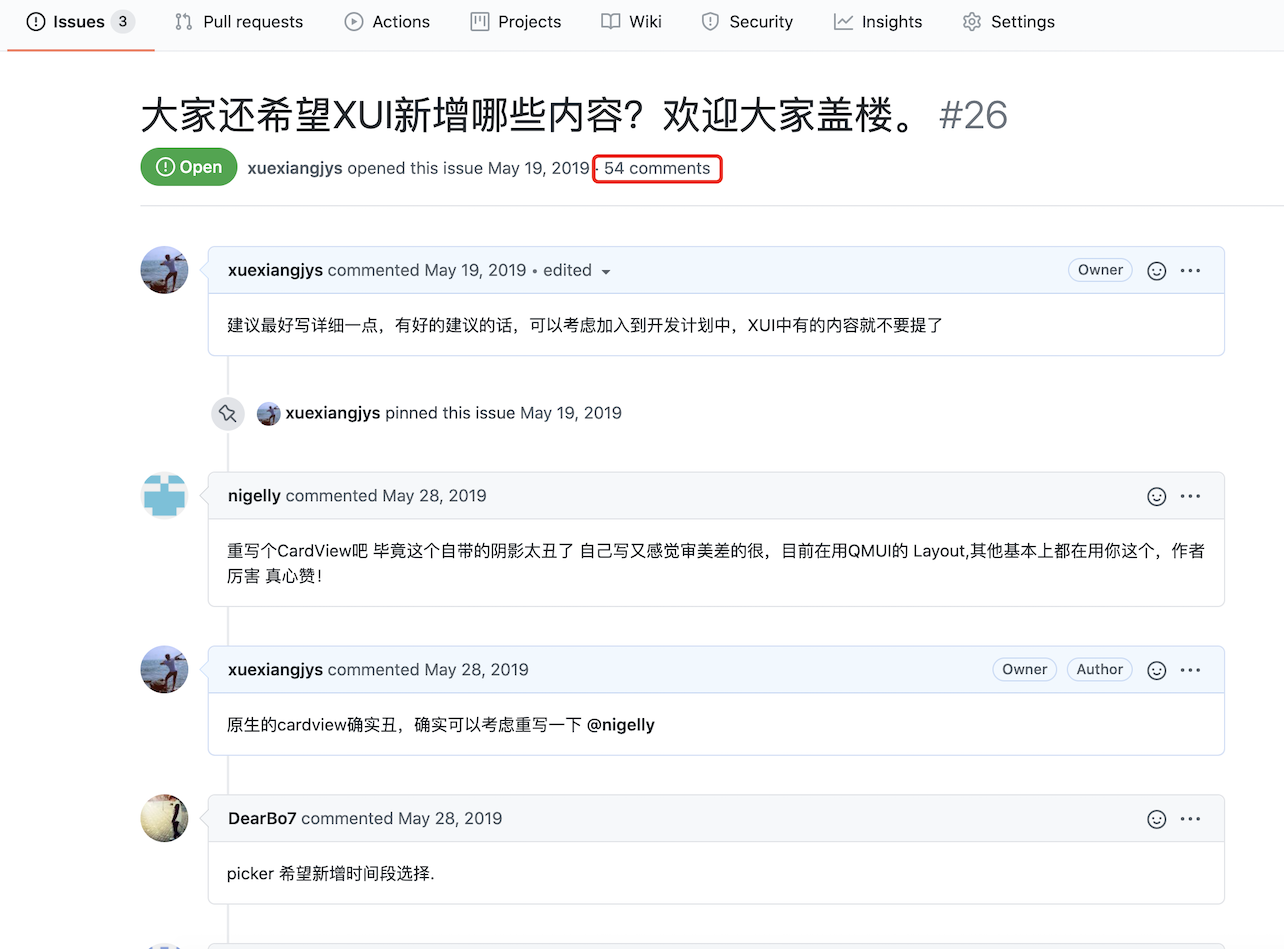Add reaction to xuexiangjys May 28 reply

tap(1157, 671)
